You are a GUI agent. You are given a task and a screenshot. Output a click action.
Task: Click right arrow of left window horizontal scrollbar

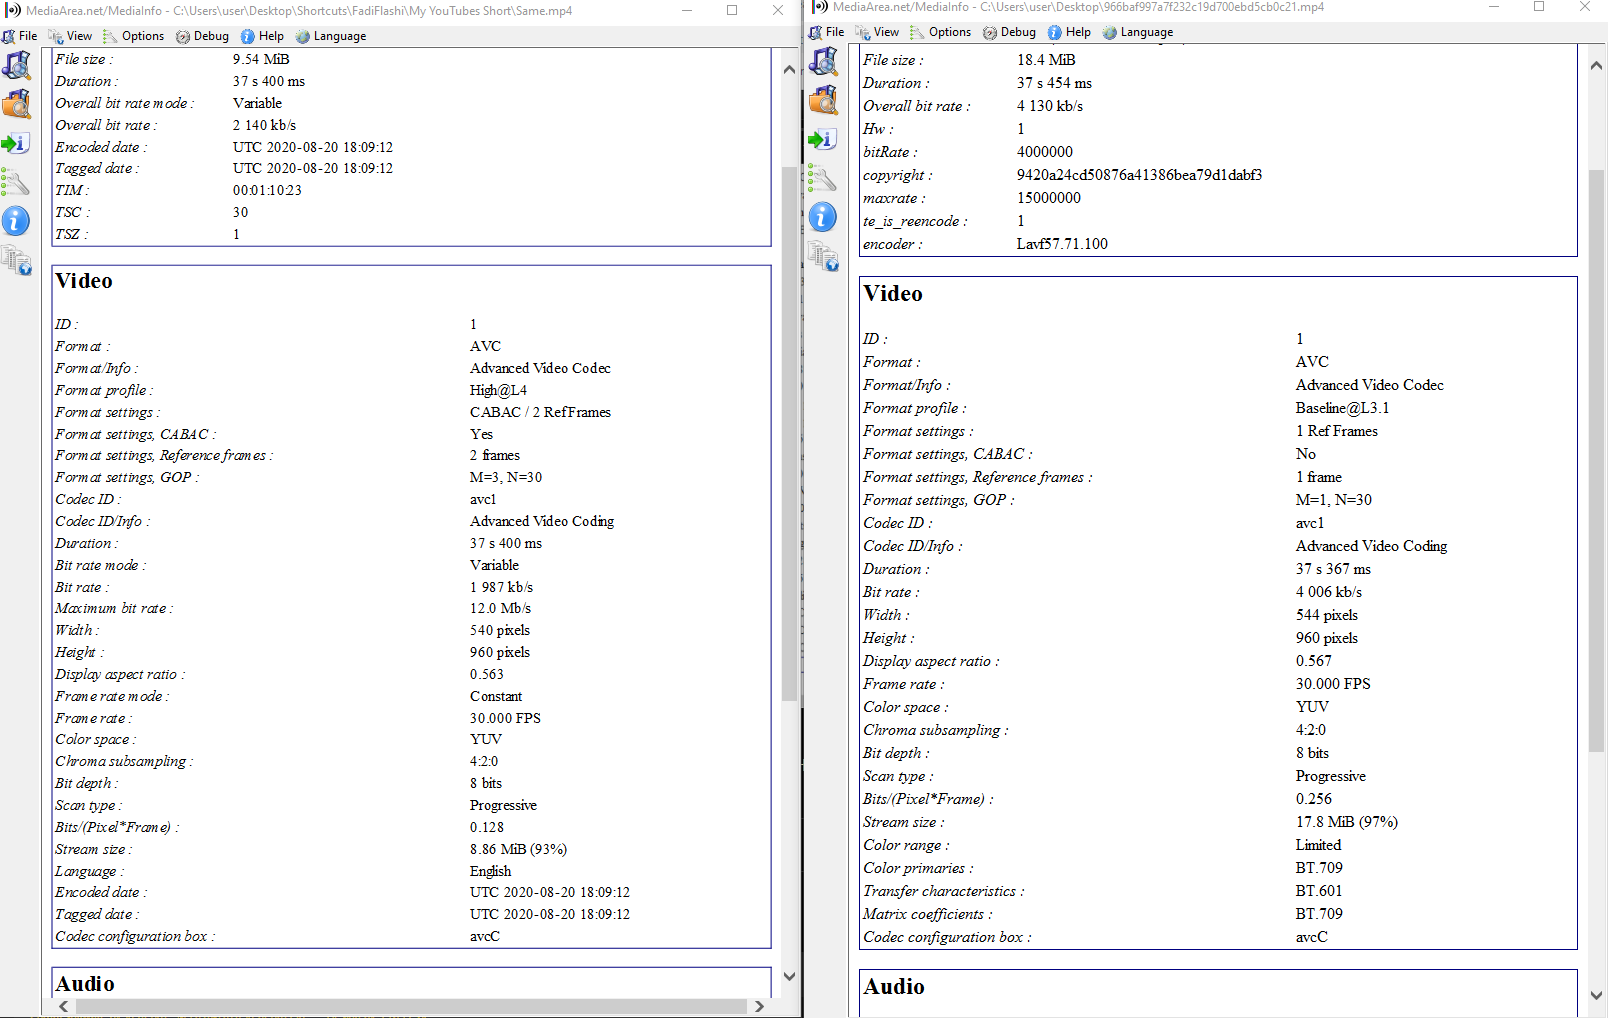[760, 1006]
